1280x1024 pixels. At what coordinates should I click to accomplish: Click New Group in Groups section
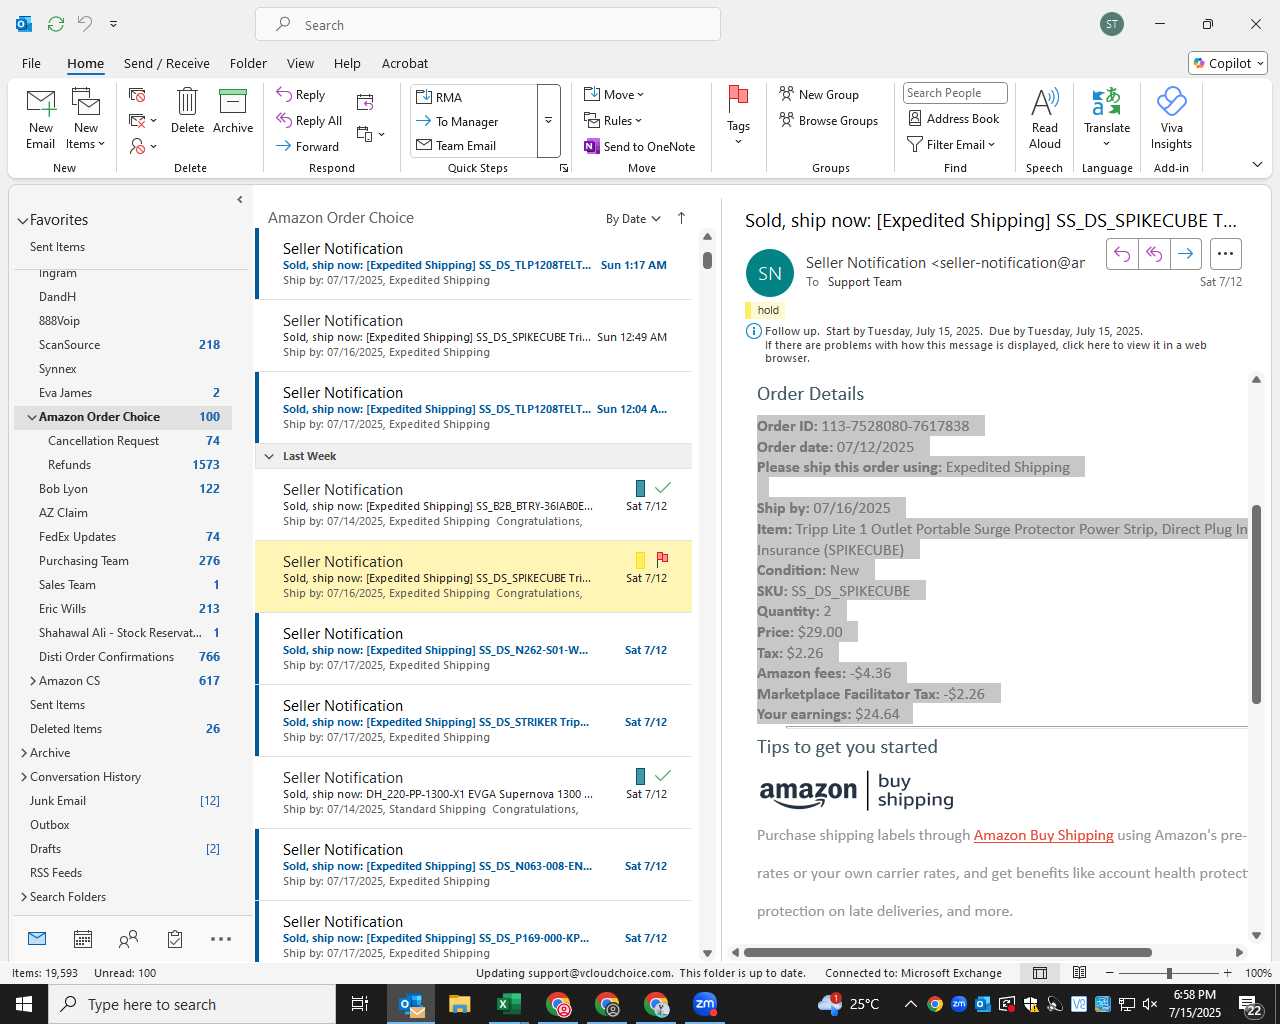point(819,94)
